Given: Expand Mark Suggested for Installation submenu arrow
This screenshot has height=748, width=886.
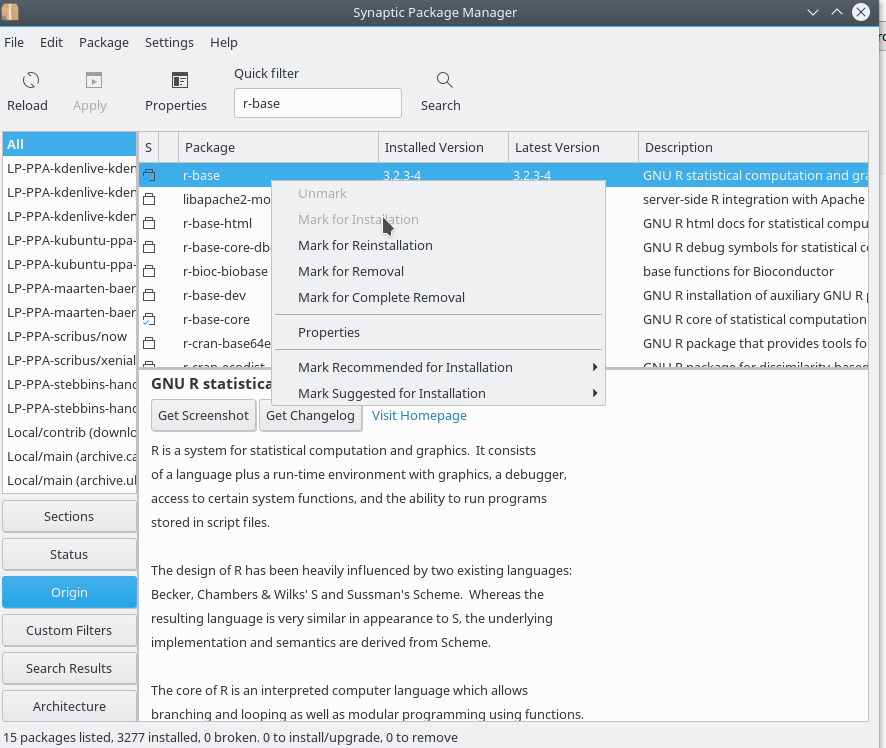Looking at the screenshot, I should coord(594,393).
